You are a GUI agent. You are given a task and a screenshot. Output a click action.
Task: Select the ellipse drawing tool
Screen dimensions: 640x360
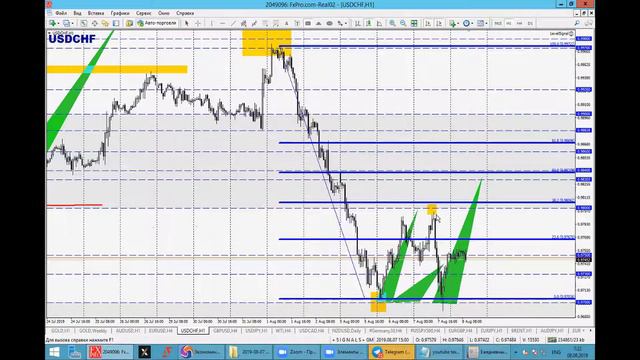tap(329, 23)
